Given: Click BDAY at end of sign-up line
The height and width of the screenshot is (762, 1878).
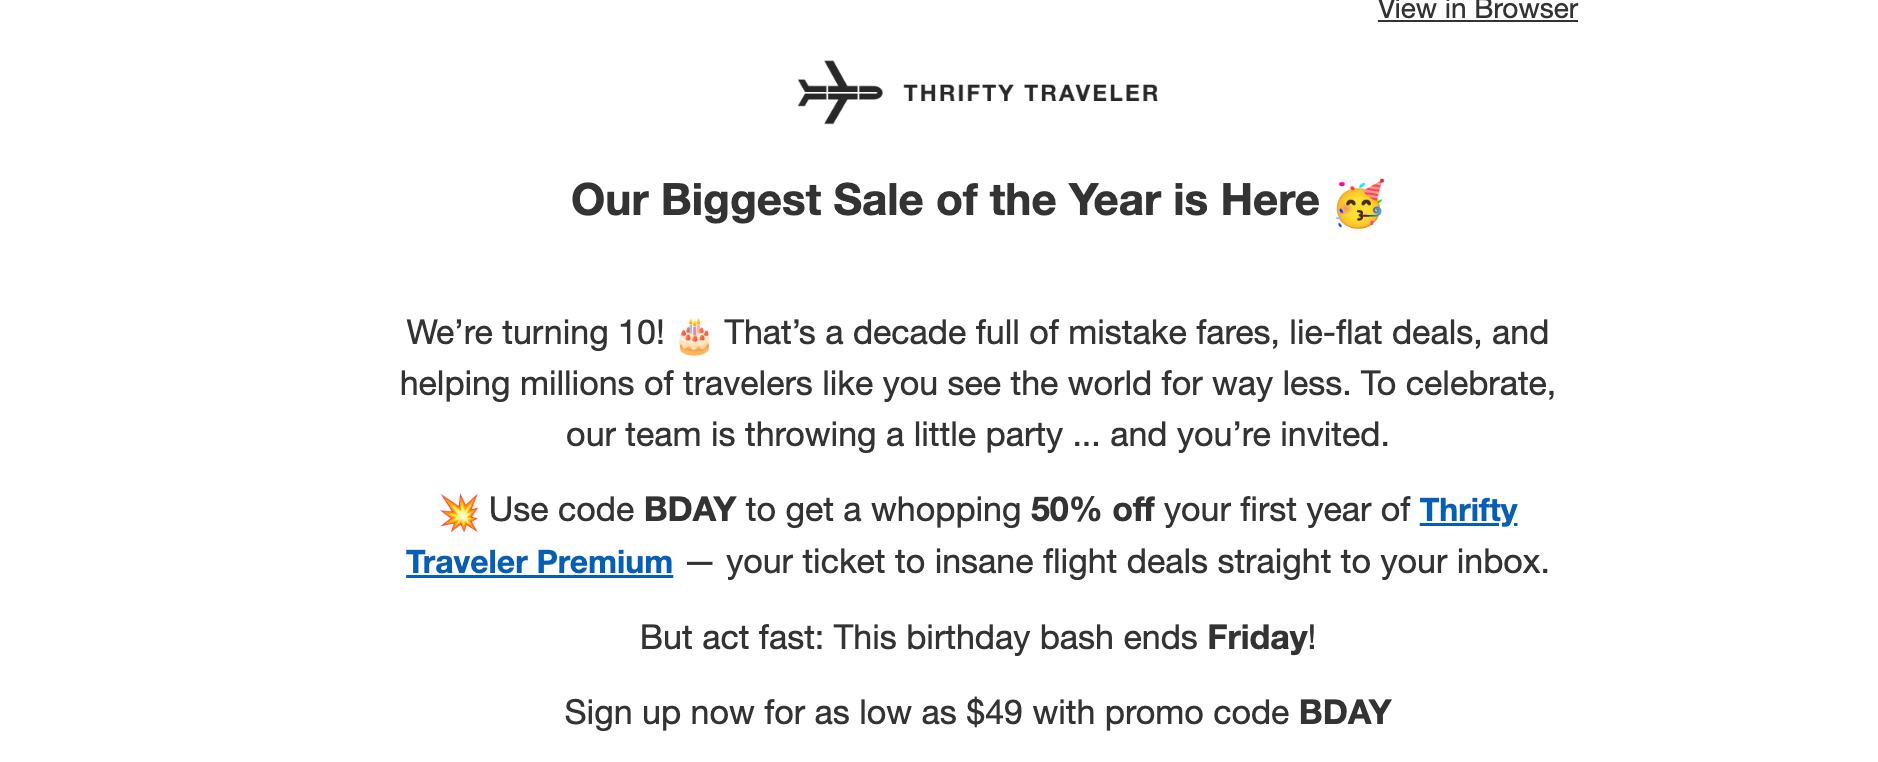Looking at the screenshot, I should (1345, 713).
